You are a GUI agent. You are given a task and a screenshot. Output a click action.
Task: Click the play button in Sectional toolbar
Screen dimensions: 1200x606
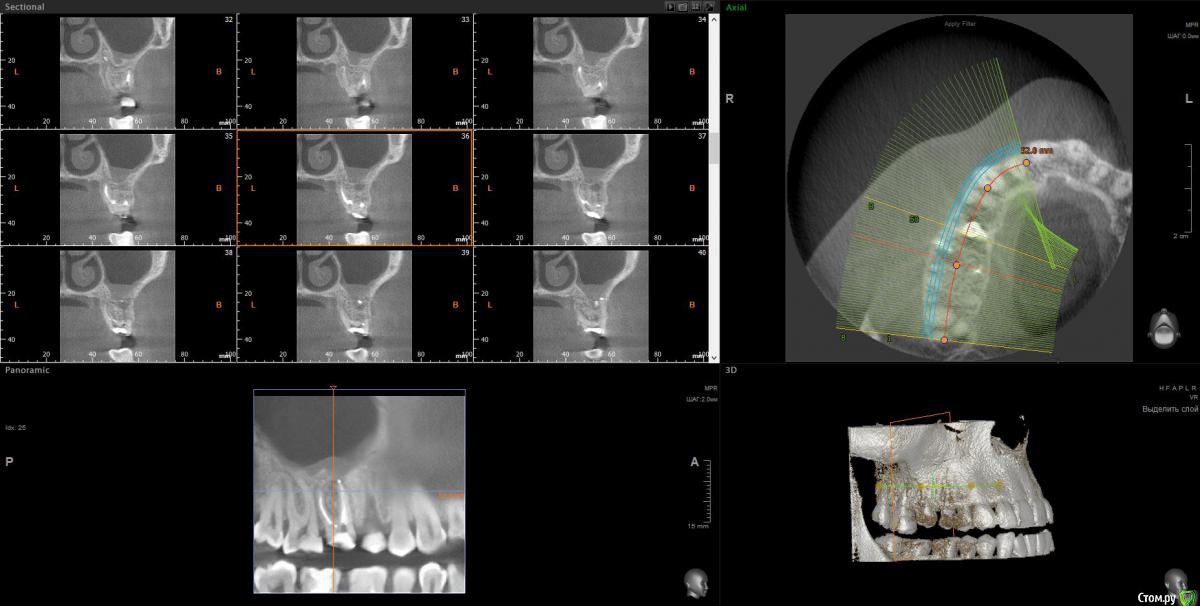pos(671,6)
